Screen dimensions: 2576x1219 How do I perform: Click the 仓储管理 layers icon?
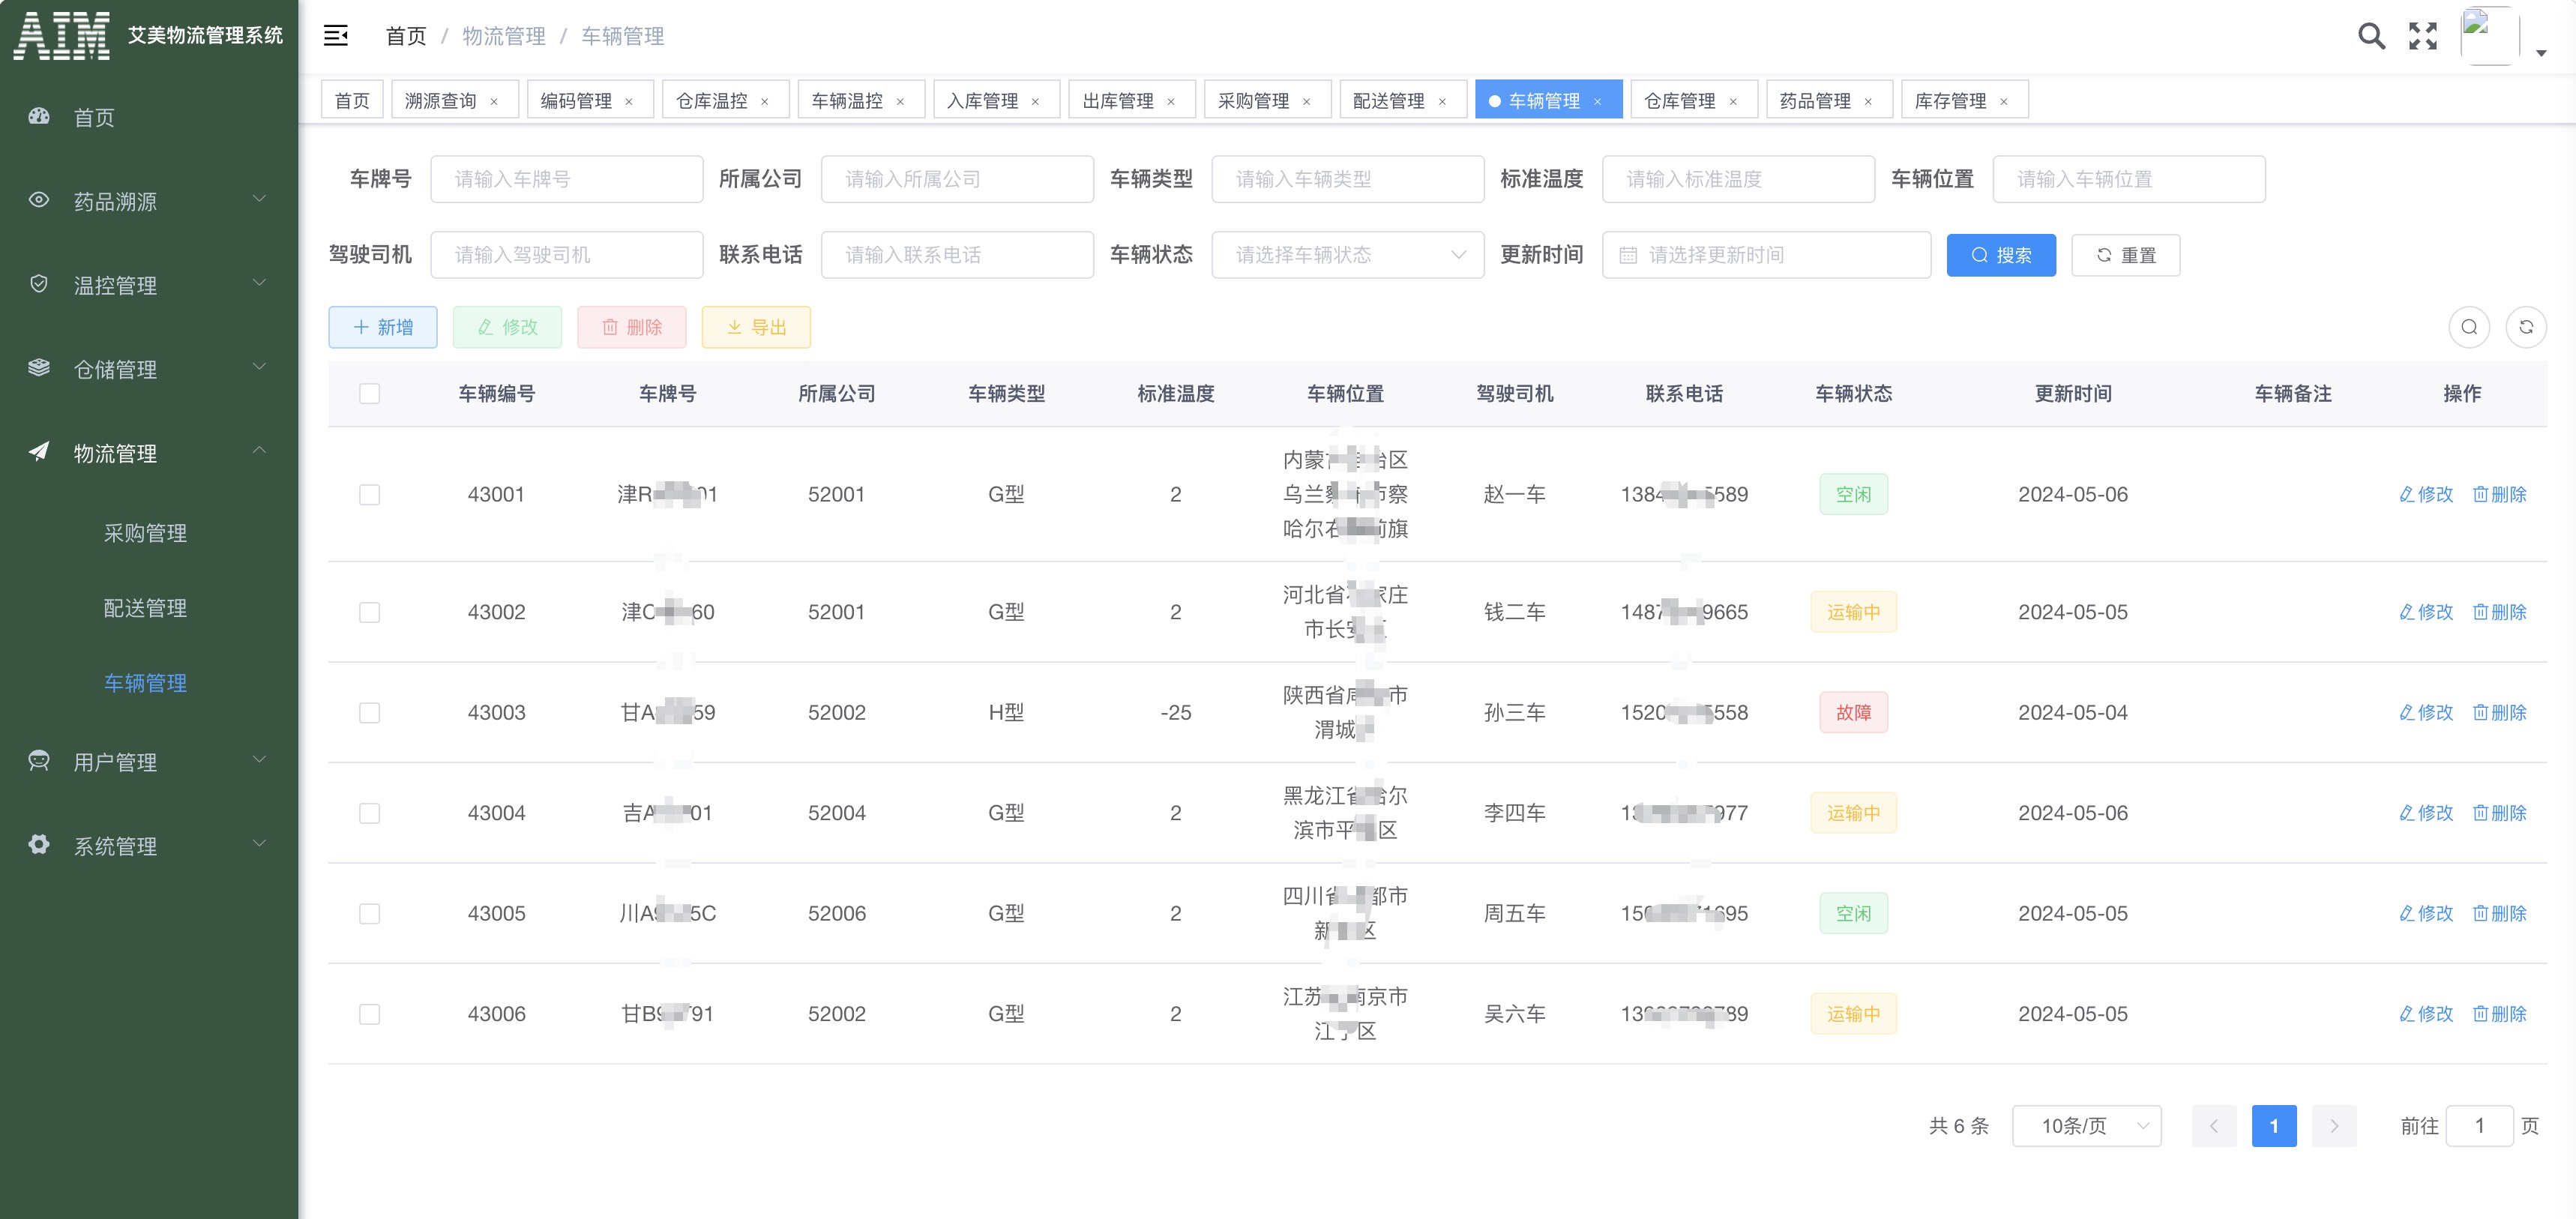[39, 368]
